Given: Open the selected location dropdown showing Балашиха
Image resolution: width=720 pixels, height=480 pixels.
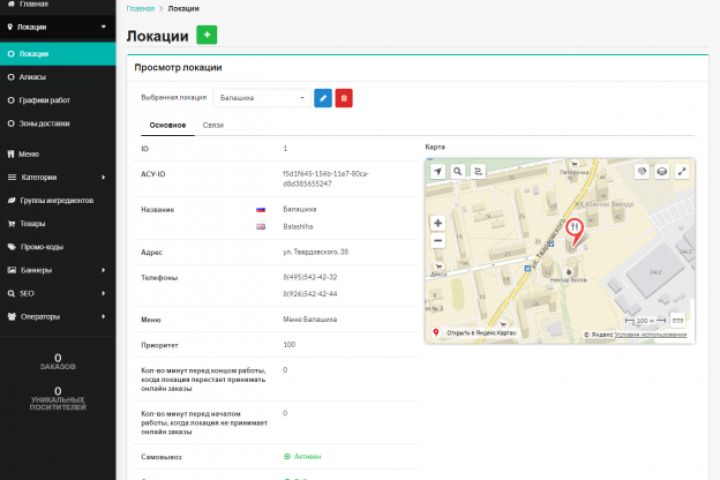Looking at the screenshot, I should click(261, 98).
